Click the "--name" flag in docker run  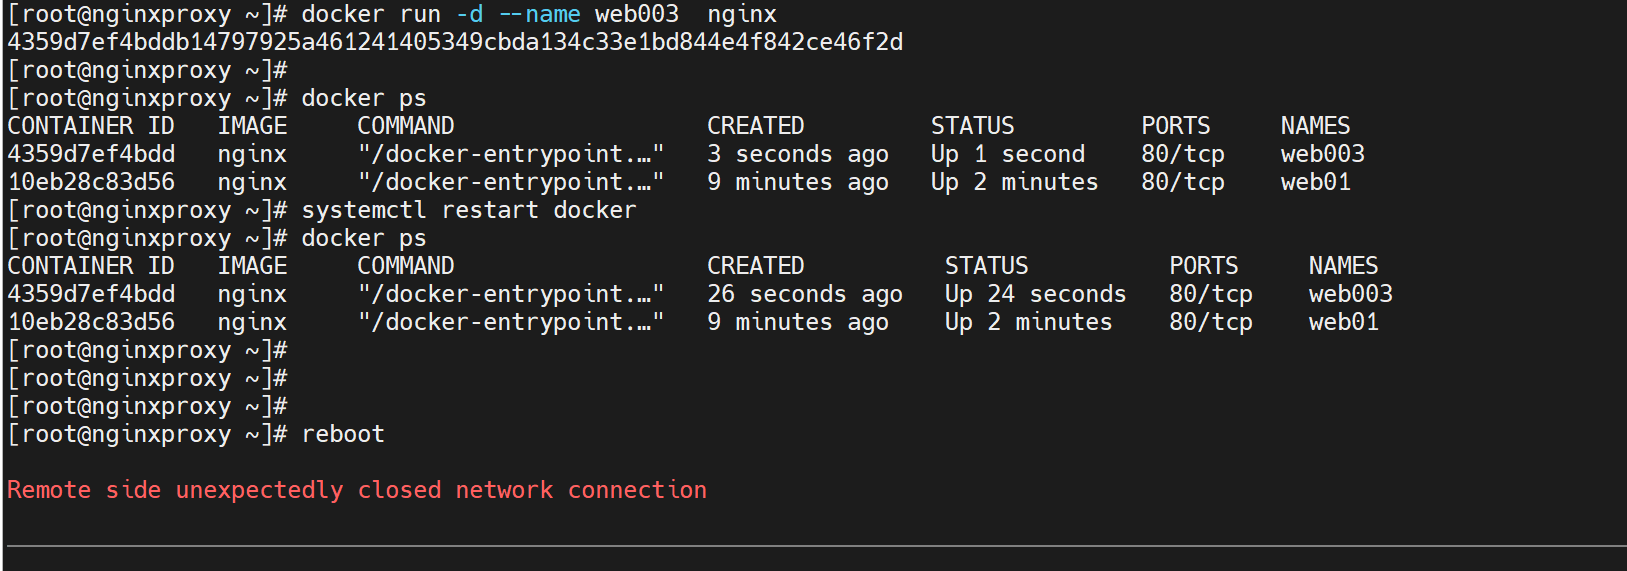coord(539,14)
